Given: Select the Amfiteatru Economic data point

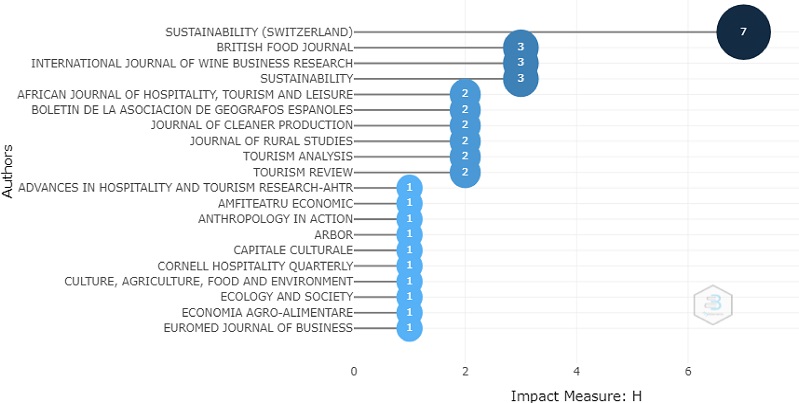Looking at the screenshot, I should point(409,203).
